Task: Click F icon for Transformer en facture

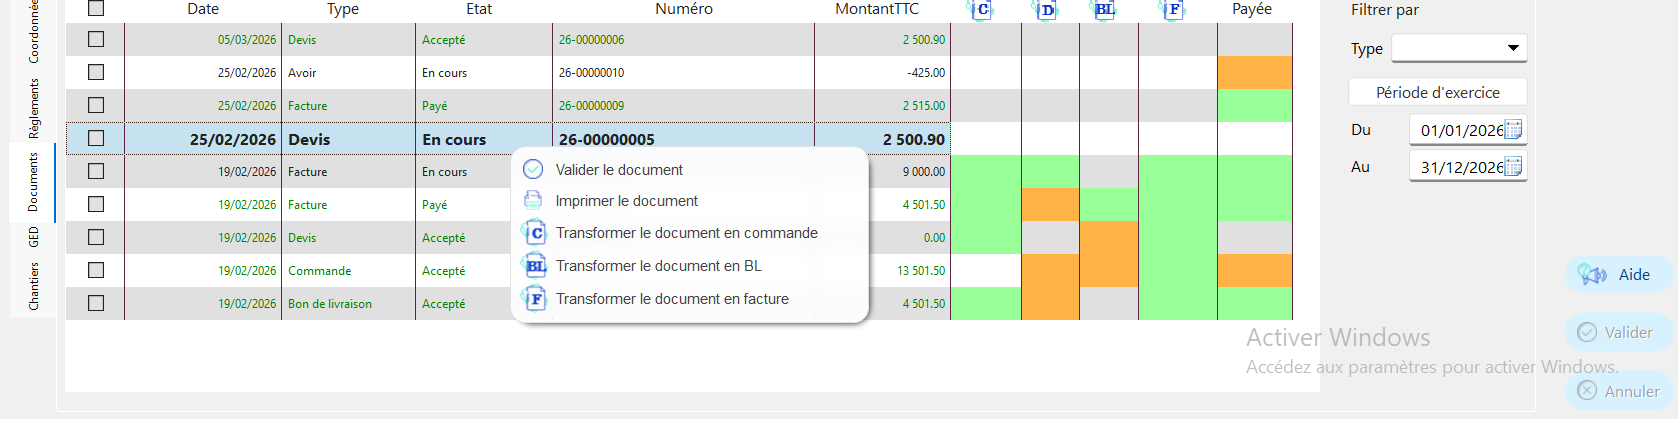Action: [x=535, y=299]
